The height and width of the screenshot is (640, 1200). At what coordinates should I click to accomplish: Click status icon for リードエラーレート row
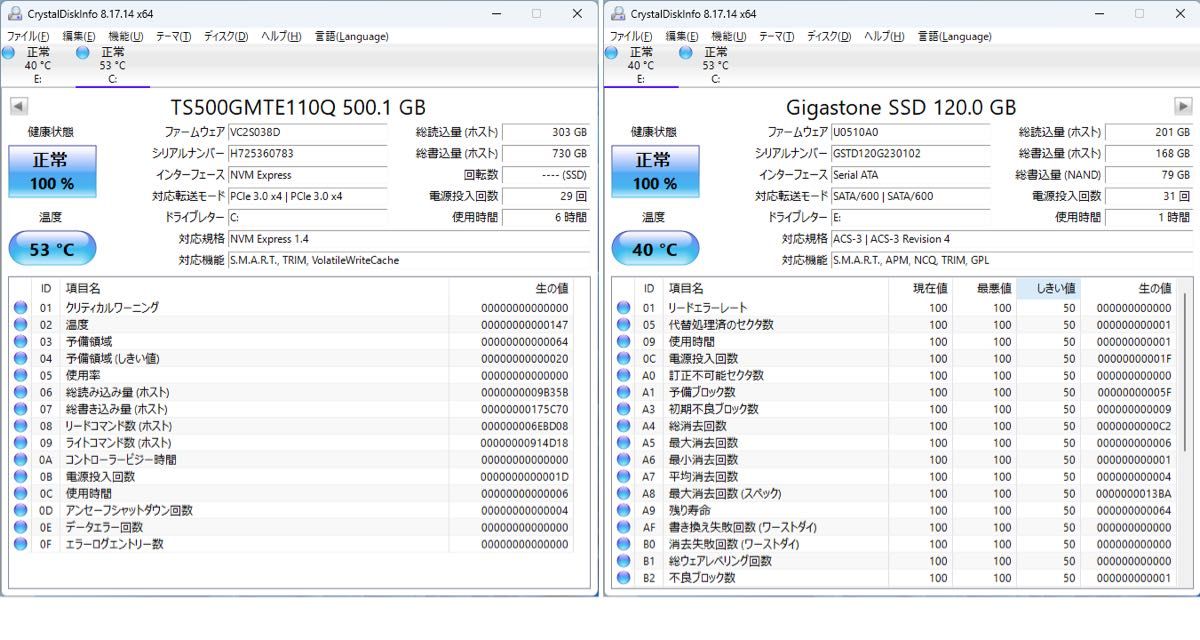623,308
